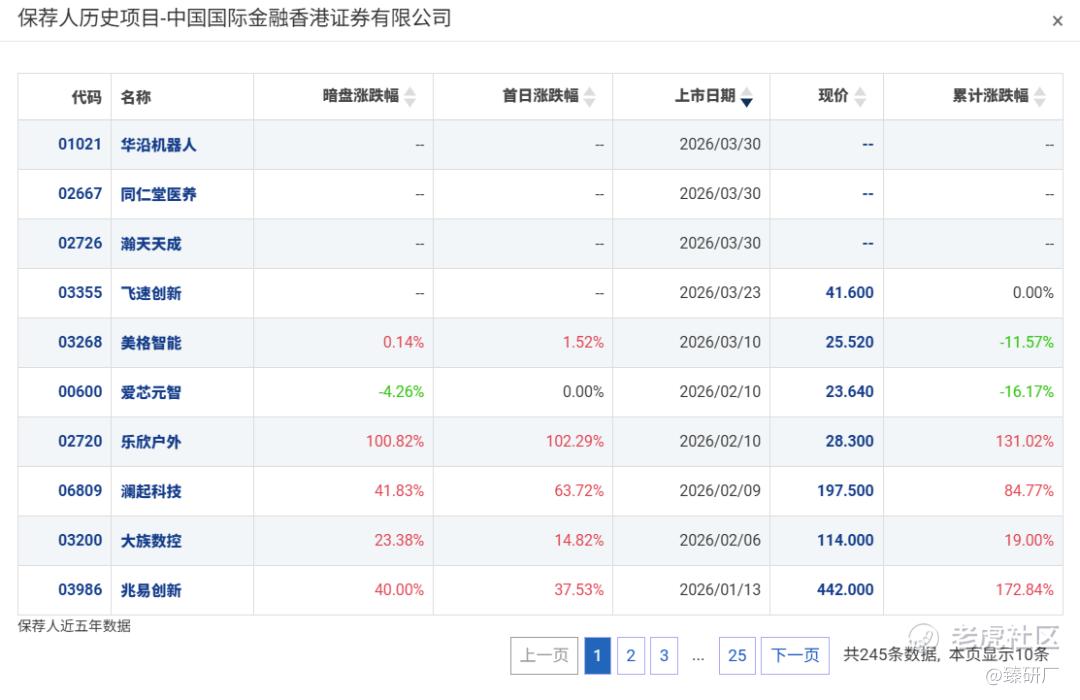This screenshot has height=700, width=1080.
Task: Open 澜起科技 stock page
Action: point(151,492)
